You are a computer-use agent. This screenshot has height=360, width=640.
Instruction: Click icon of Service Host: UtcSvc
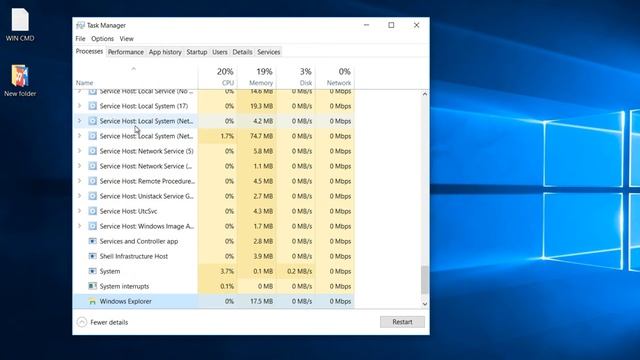[93, 211]
